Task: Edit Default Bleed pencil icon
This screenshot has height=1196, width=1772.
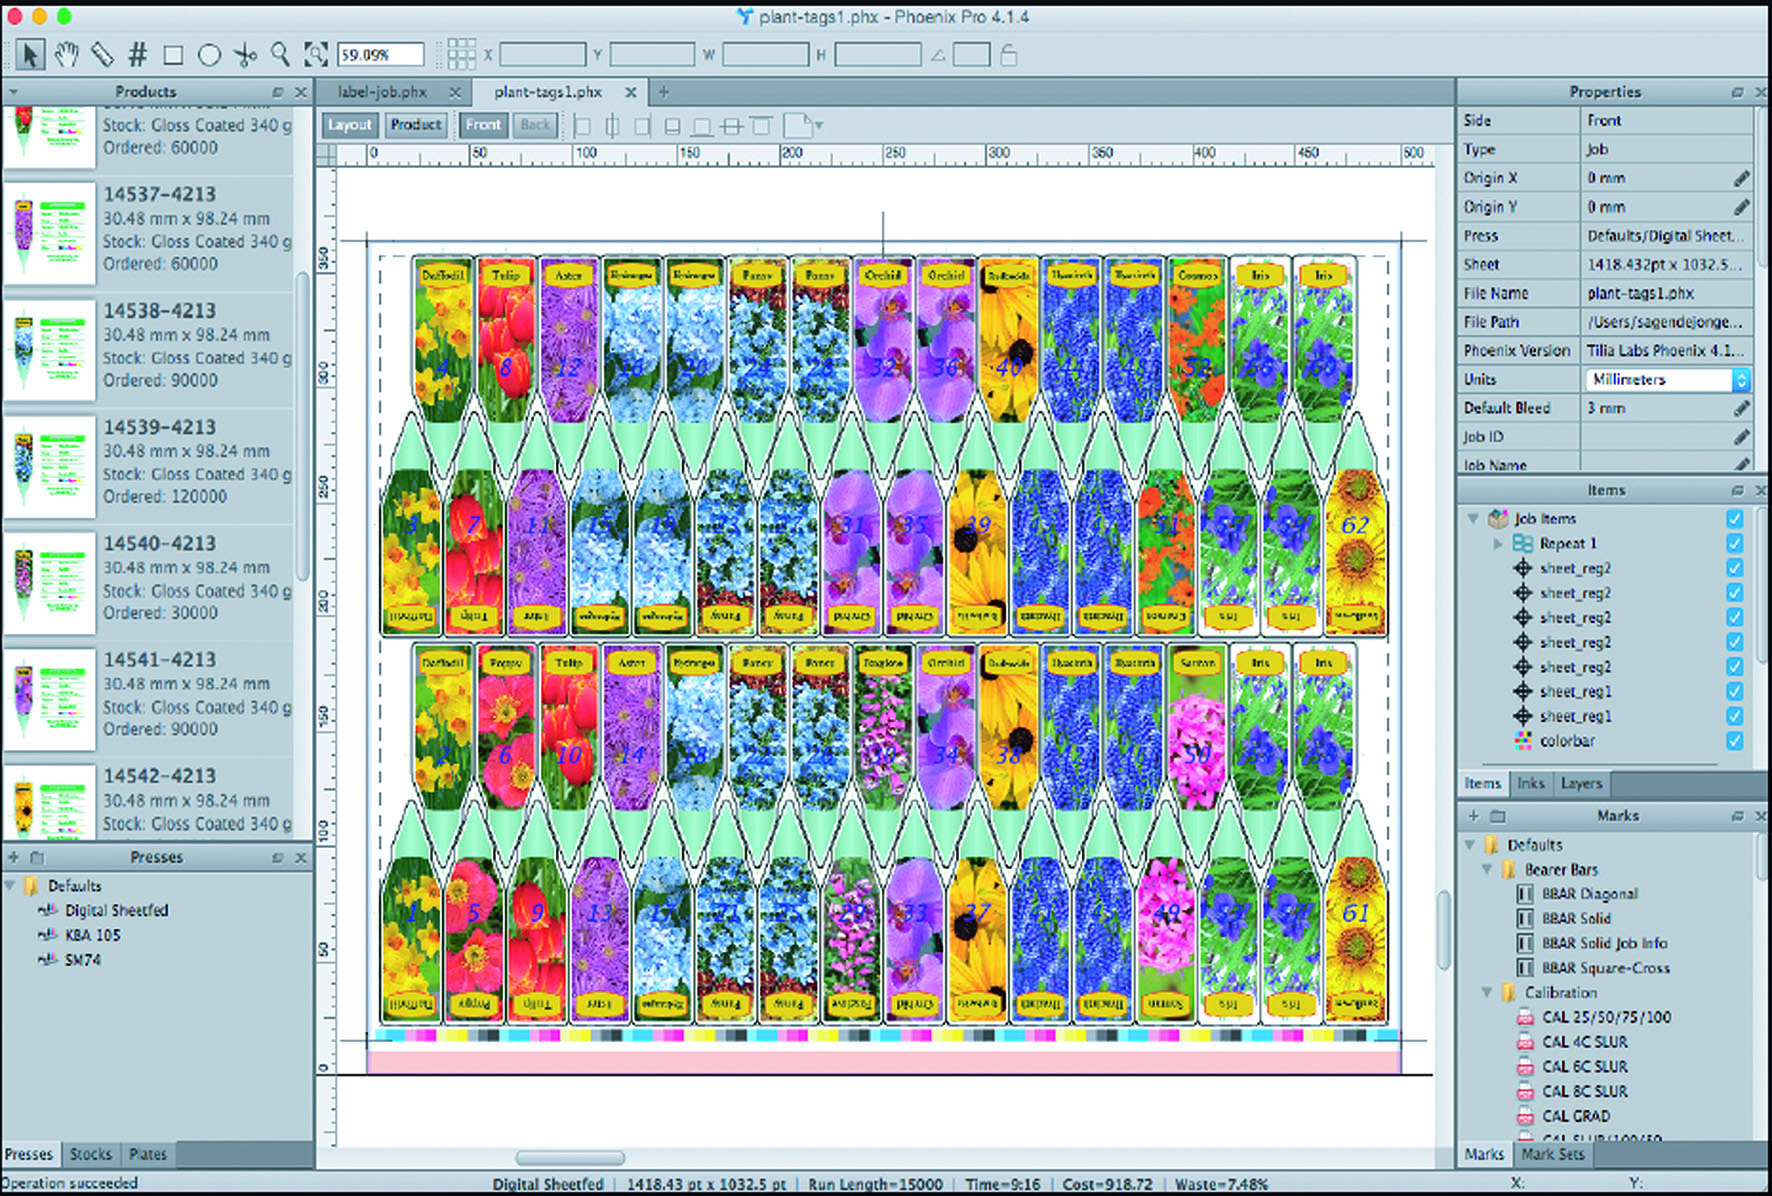Action: pyautogui.click(x=1741, y=408)
